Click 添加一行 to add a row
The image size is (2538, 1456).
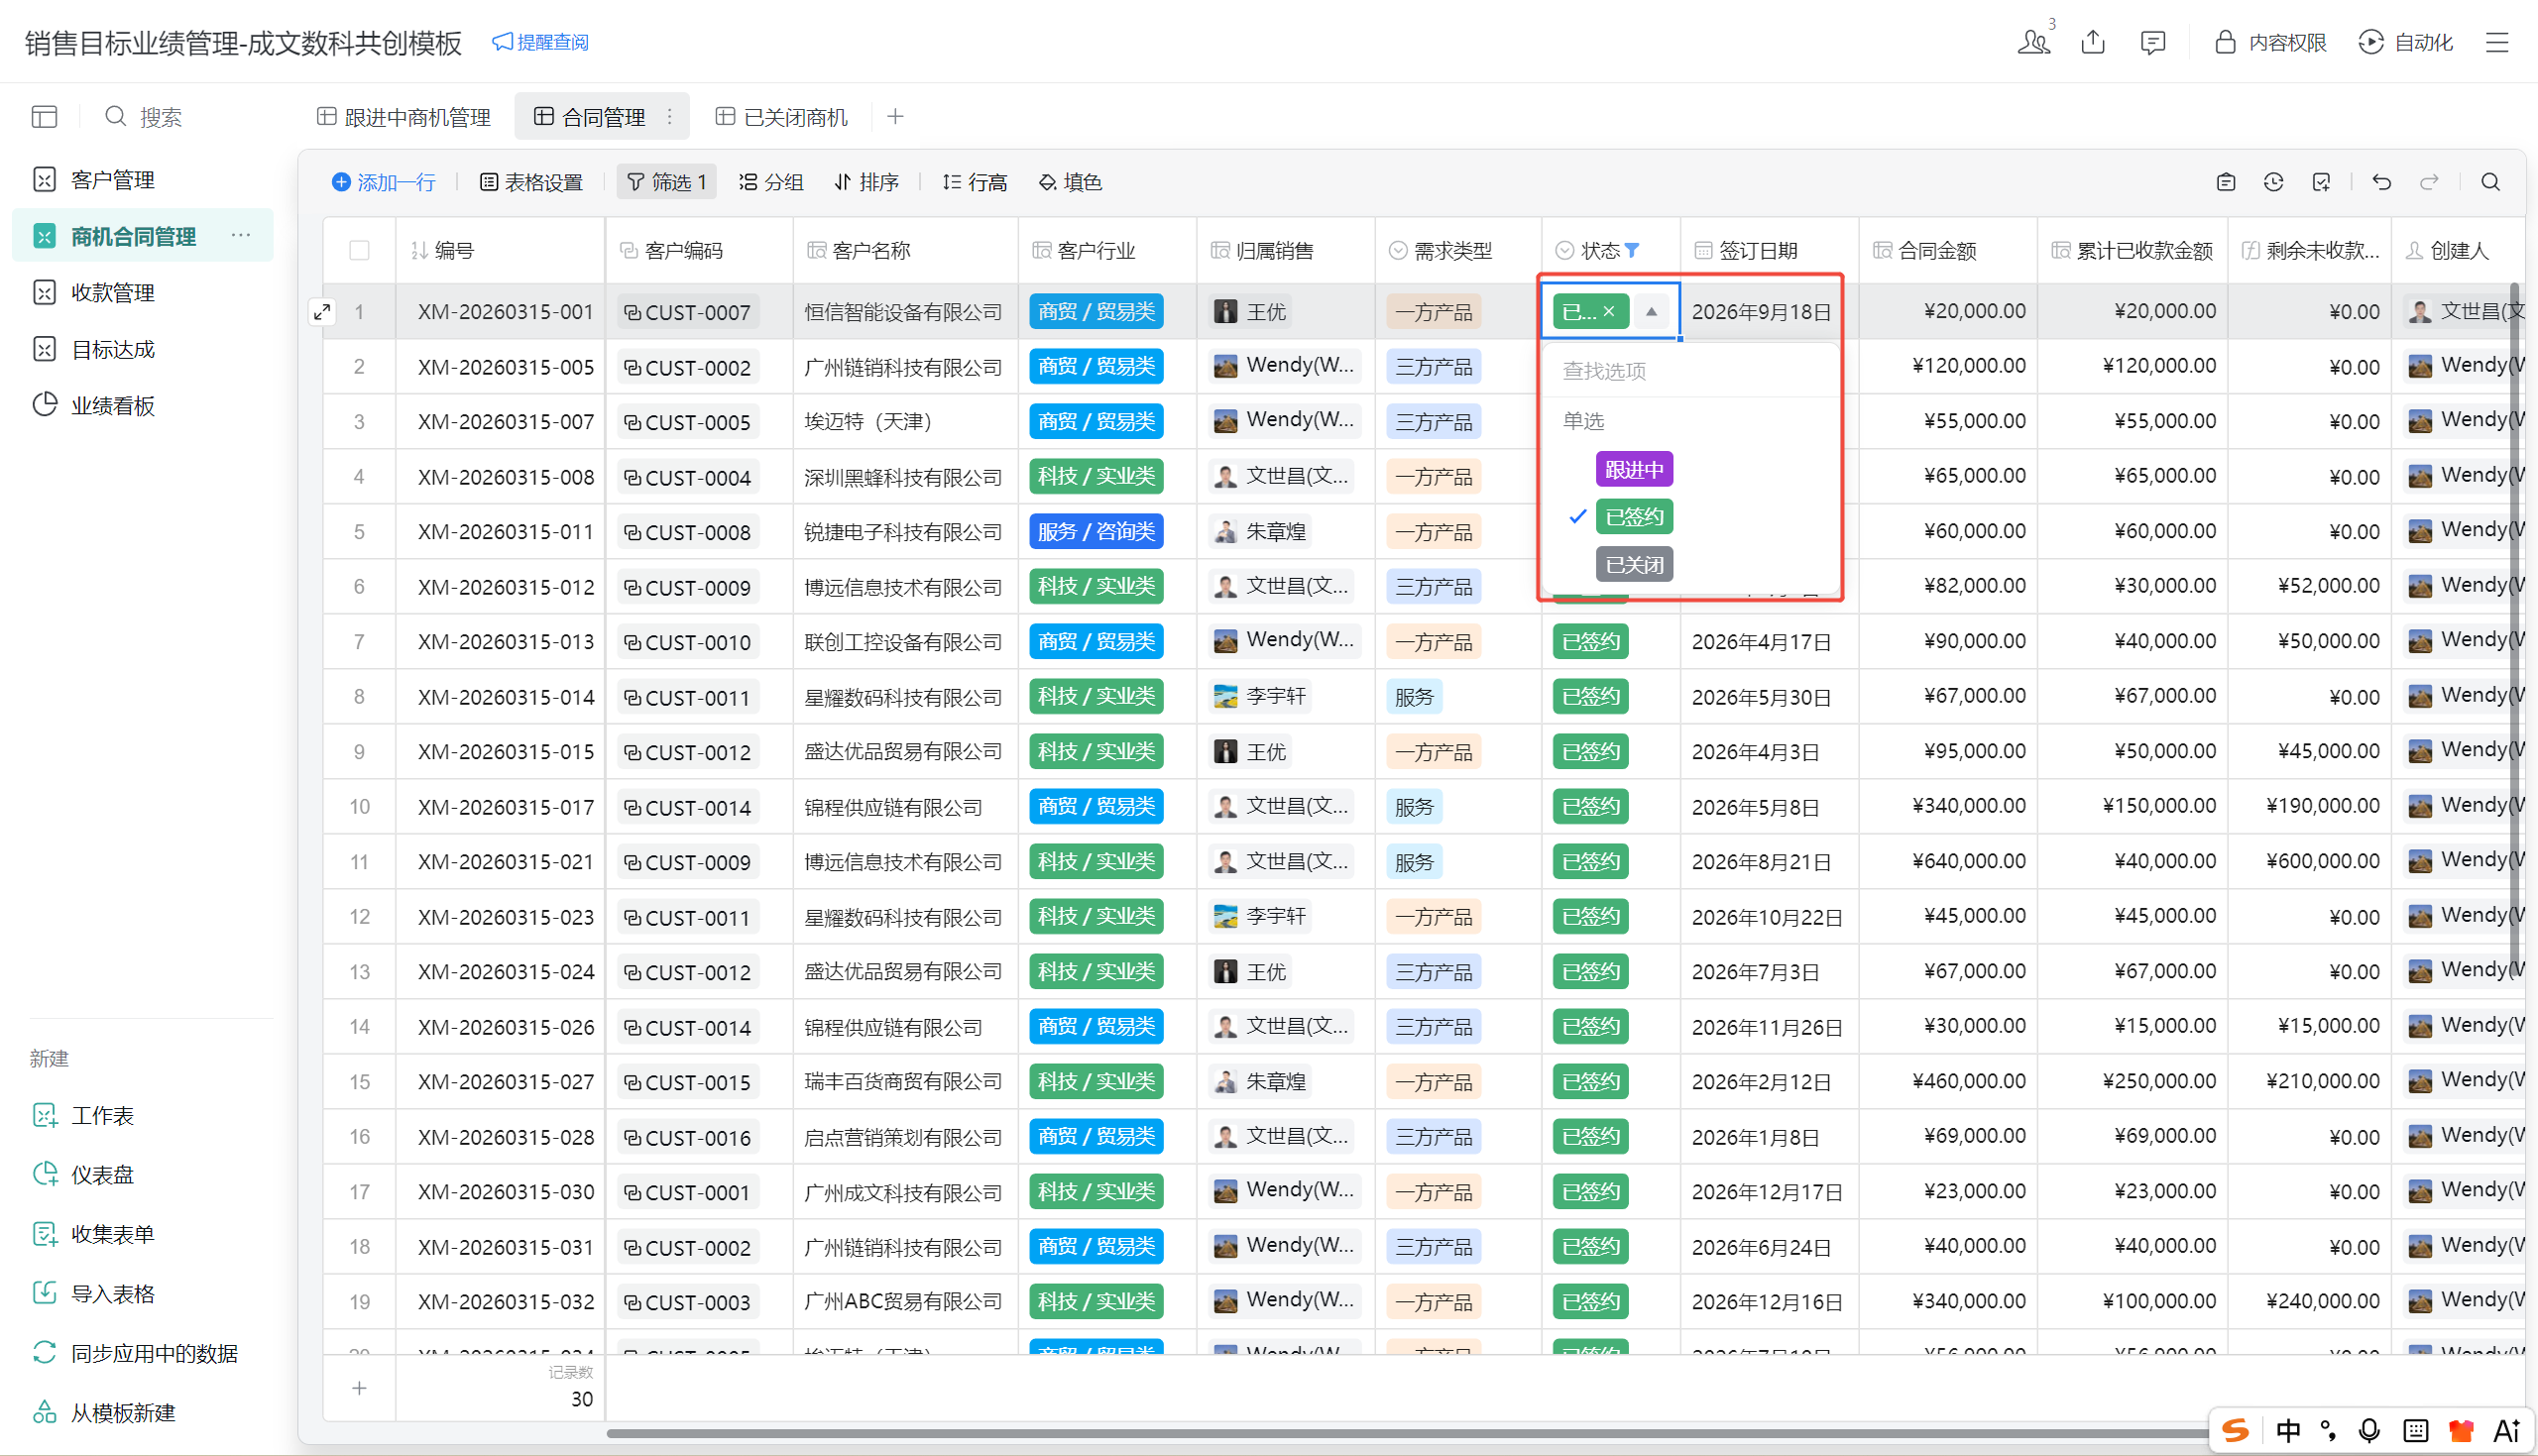tap(384, 182)
